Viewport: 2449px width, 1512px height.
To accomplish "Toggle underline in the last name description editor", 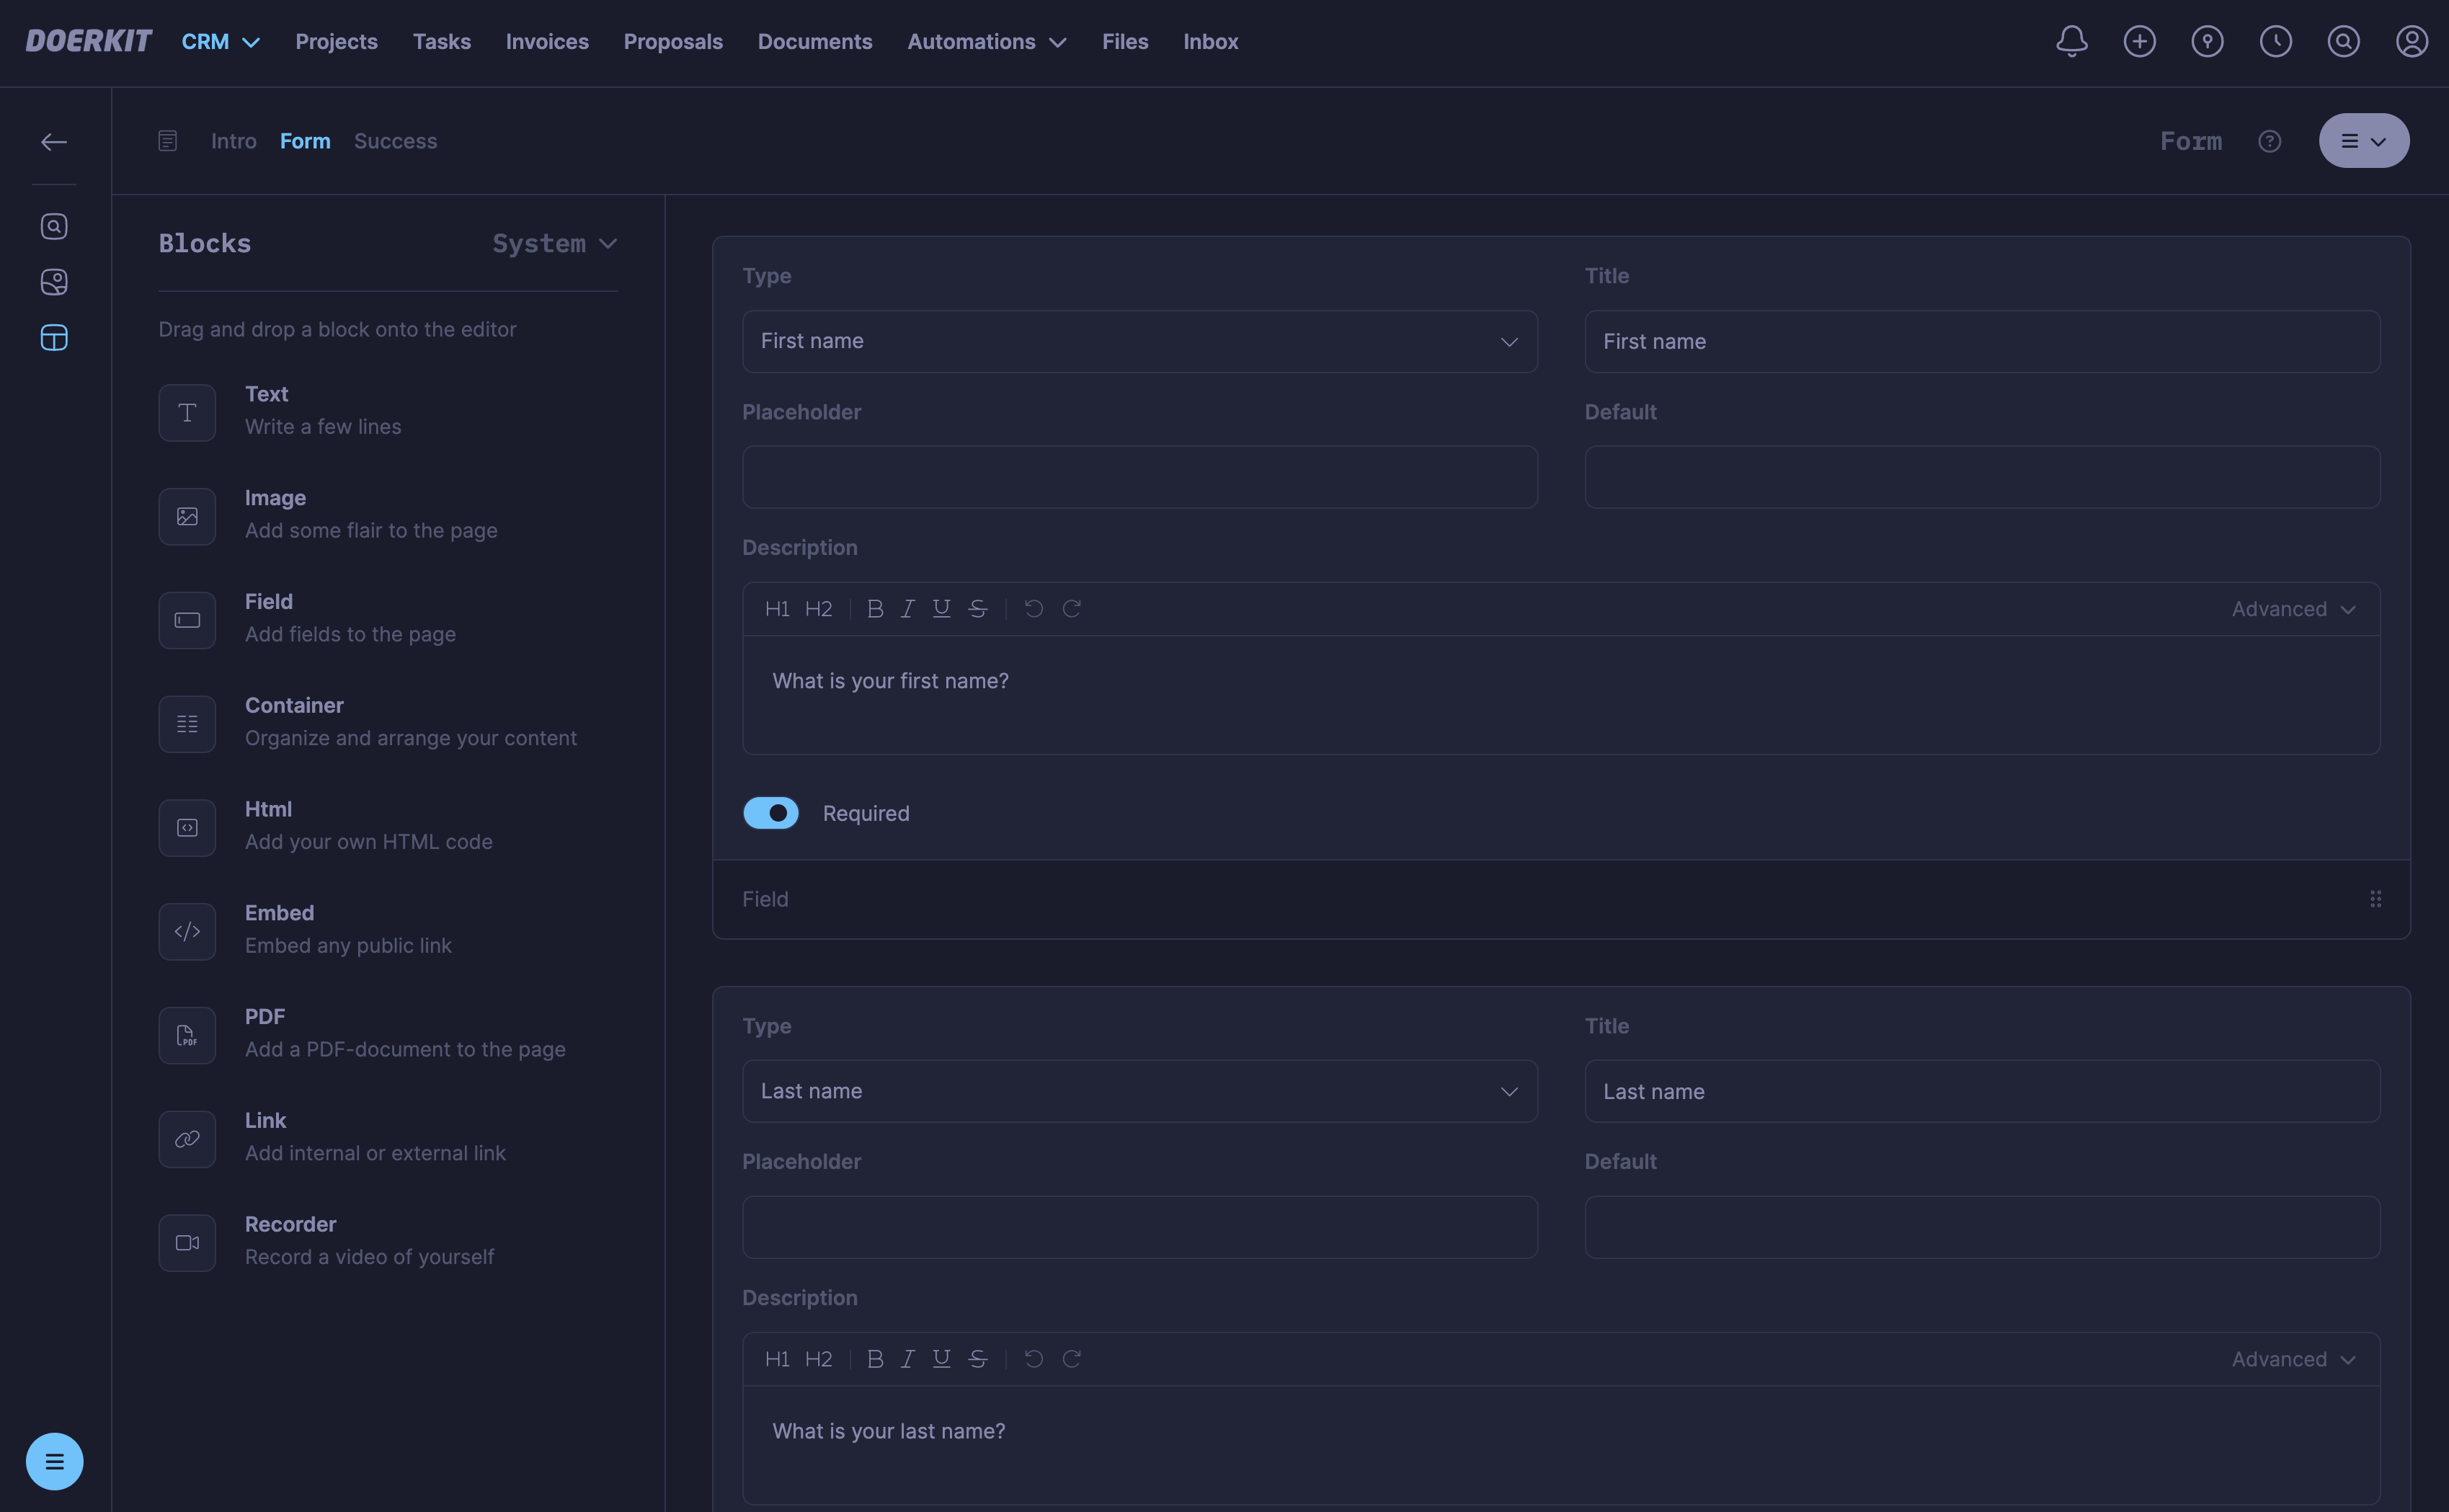I will (941, 1358).
